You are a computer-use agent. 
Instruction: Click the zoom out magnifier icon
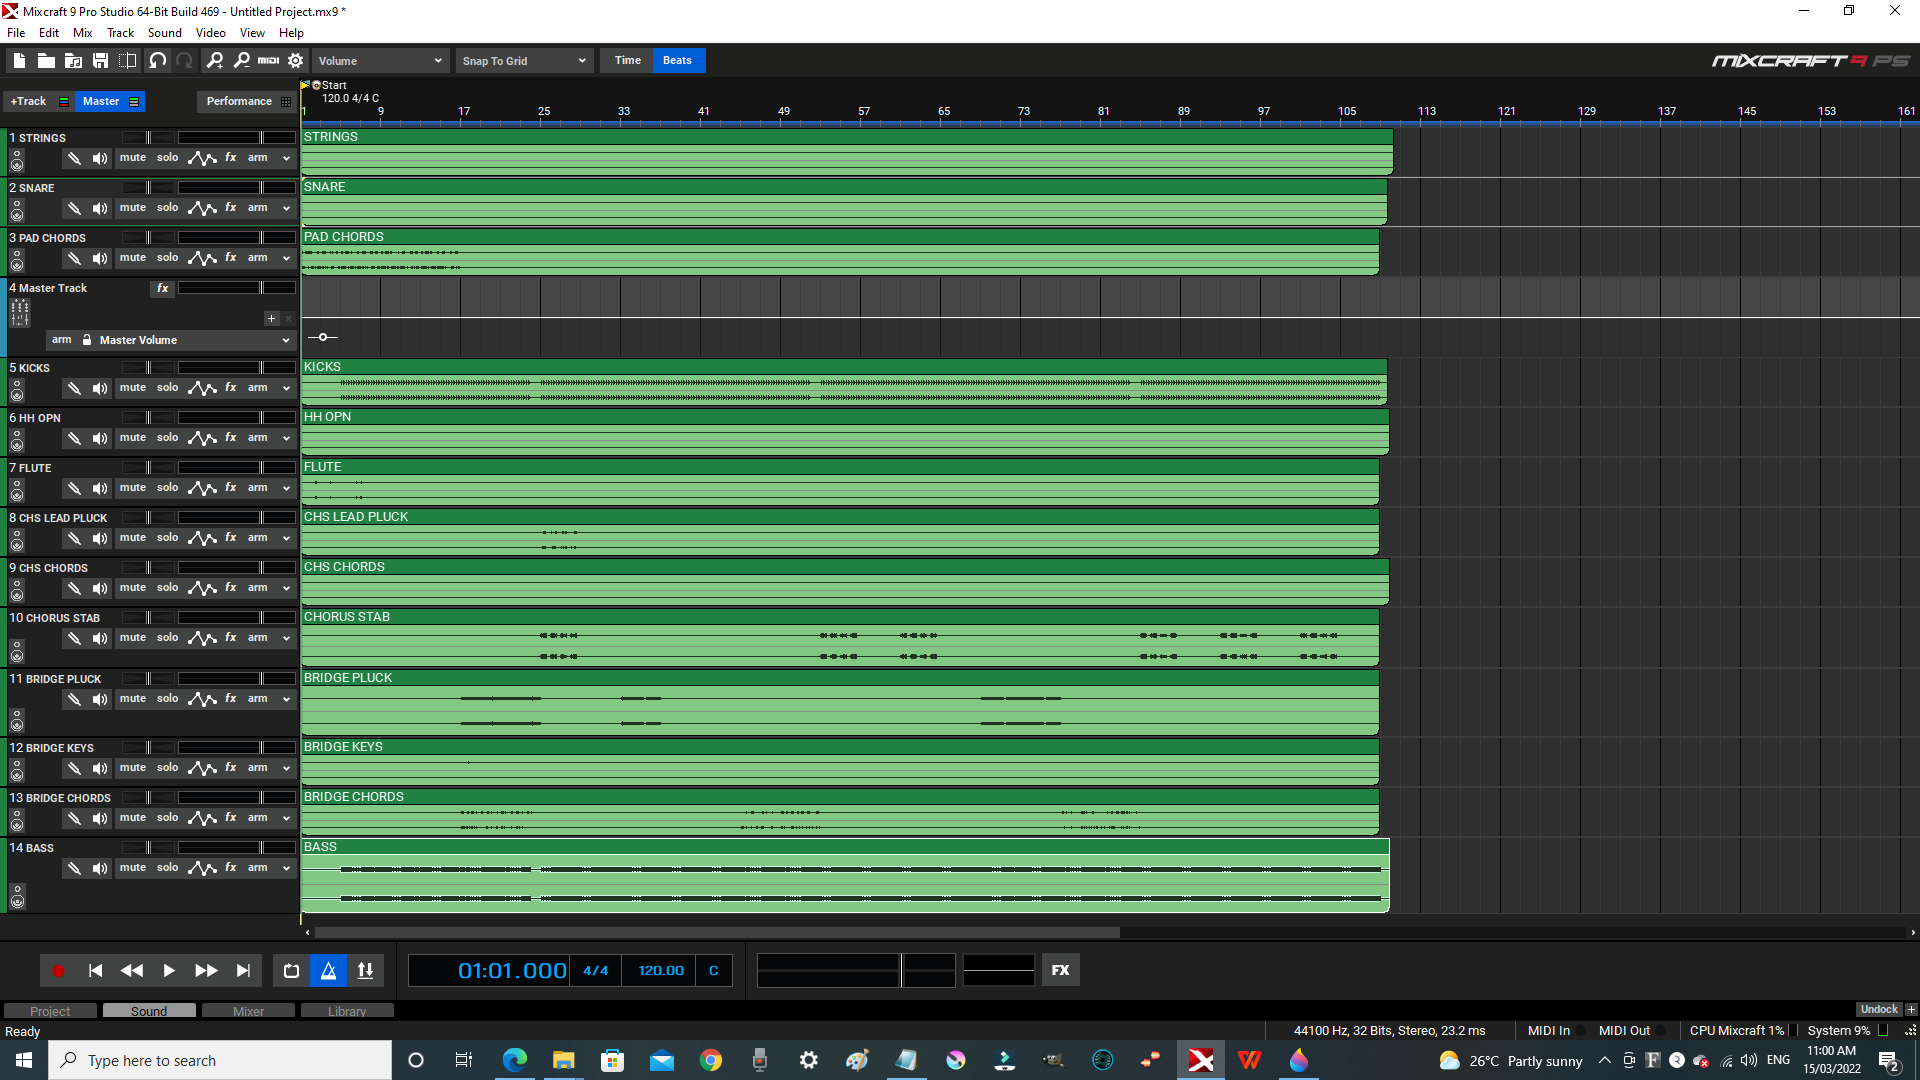242,61
